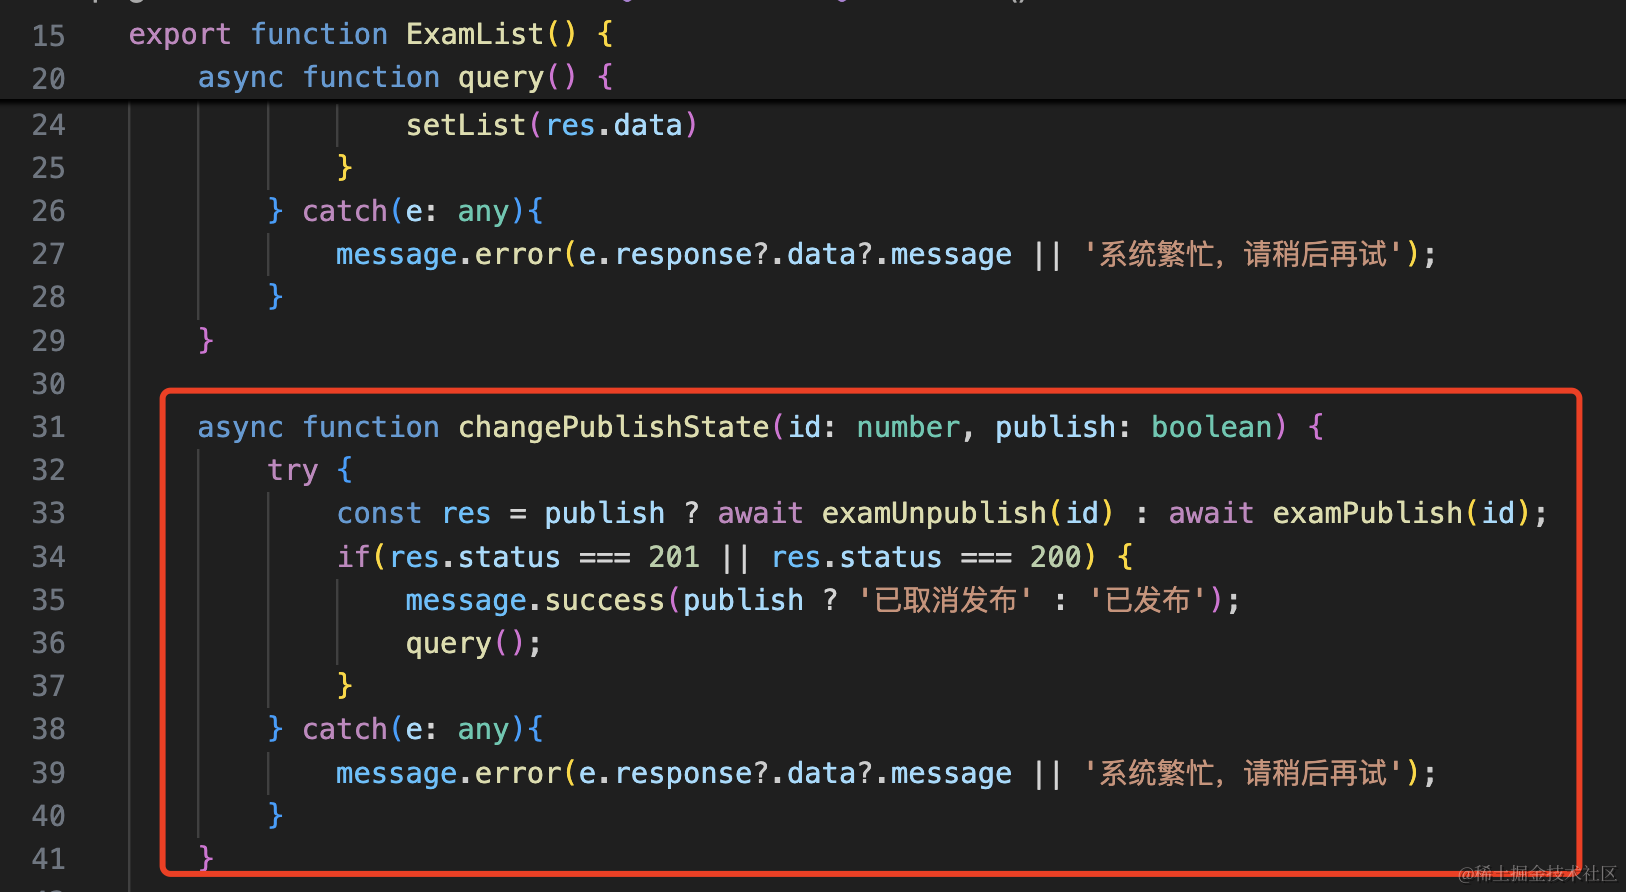Select line number 24 in the gutter
Image resolution: width=1626 pixels, height=892 pixels.
point(48,125)
